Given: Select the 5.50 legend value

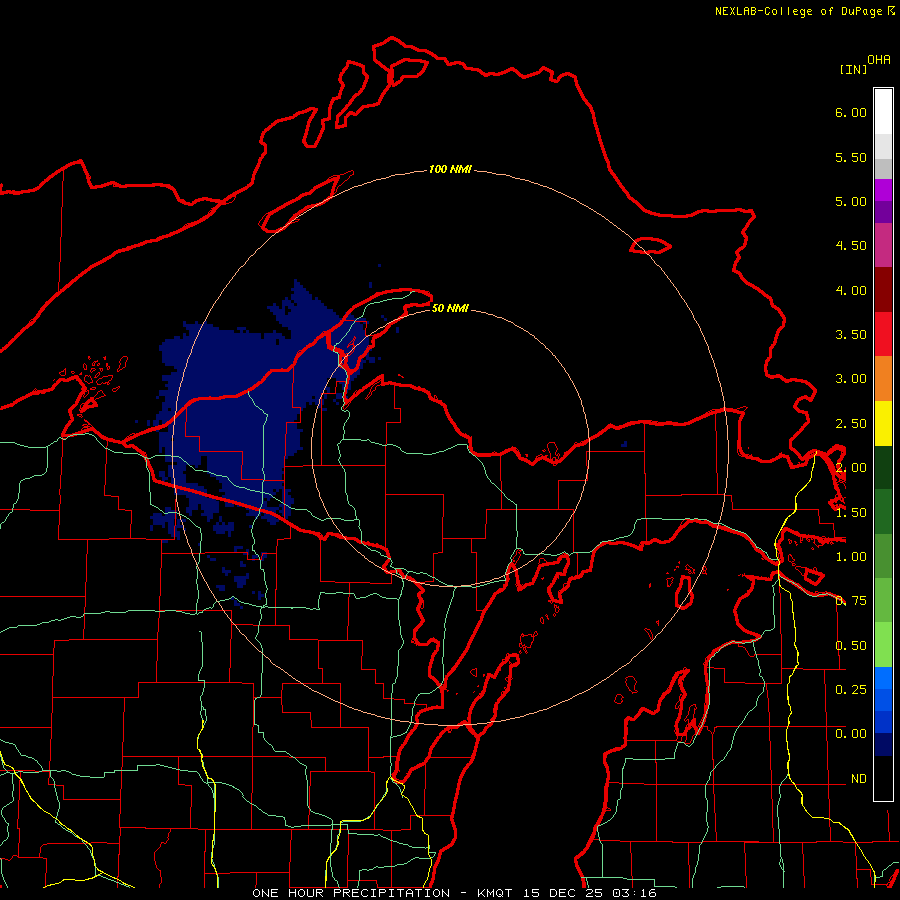Looking at the screenshot, I should 851,157.
